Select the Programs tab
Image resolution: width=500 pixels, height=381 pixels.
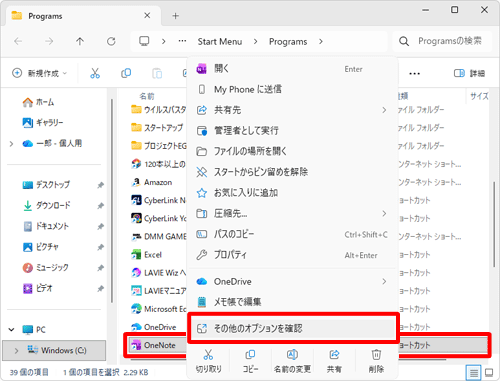pyautogui.click(x=83, y=16)
